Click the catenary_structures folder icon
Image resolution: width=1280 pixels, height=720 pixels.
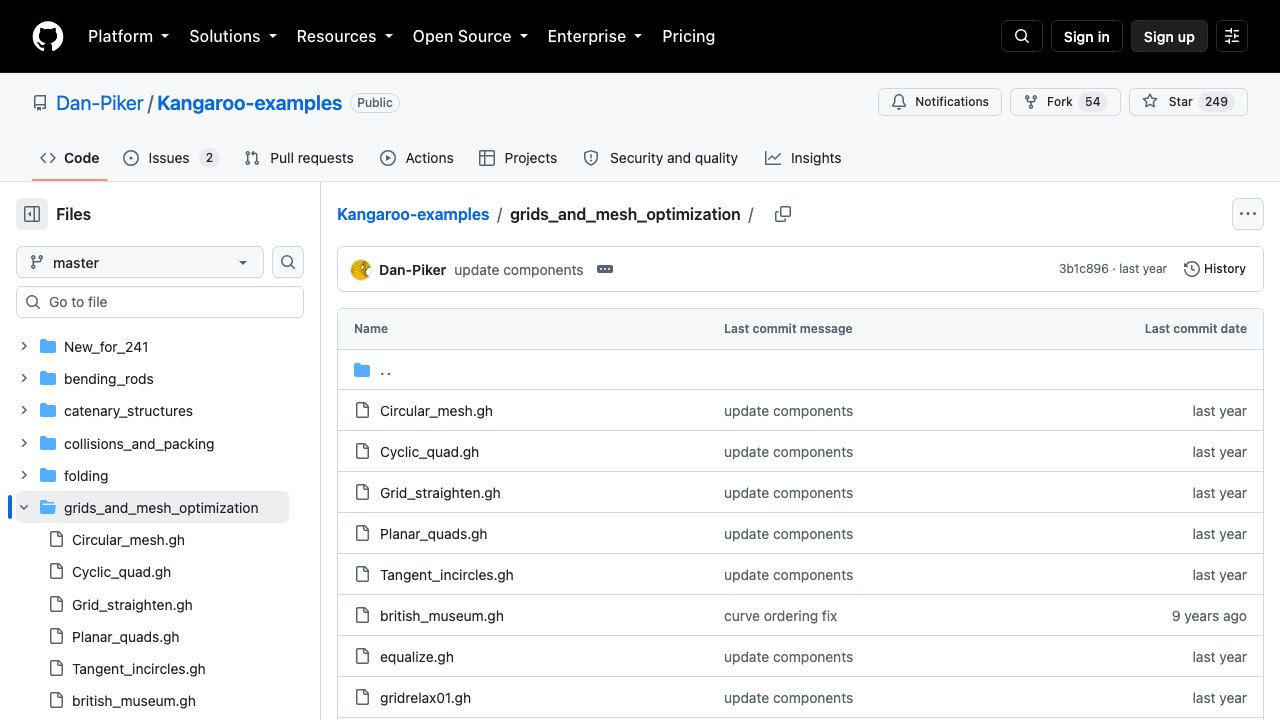pyautogui.click(x=47, y=411)
